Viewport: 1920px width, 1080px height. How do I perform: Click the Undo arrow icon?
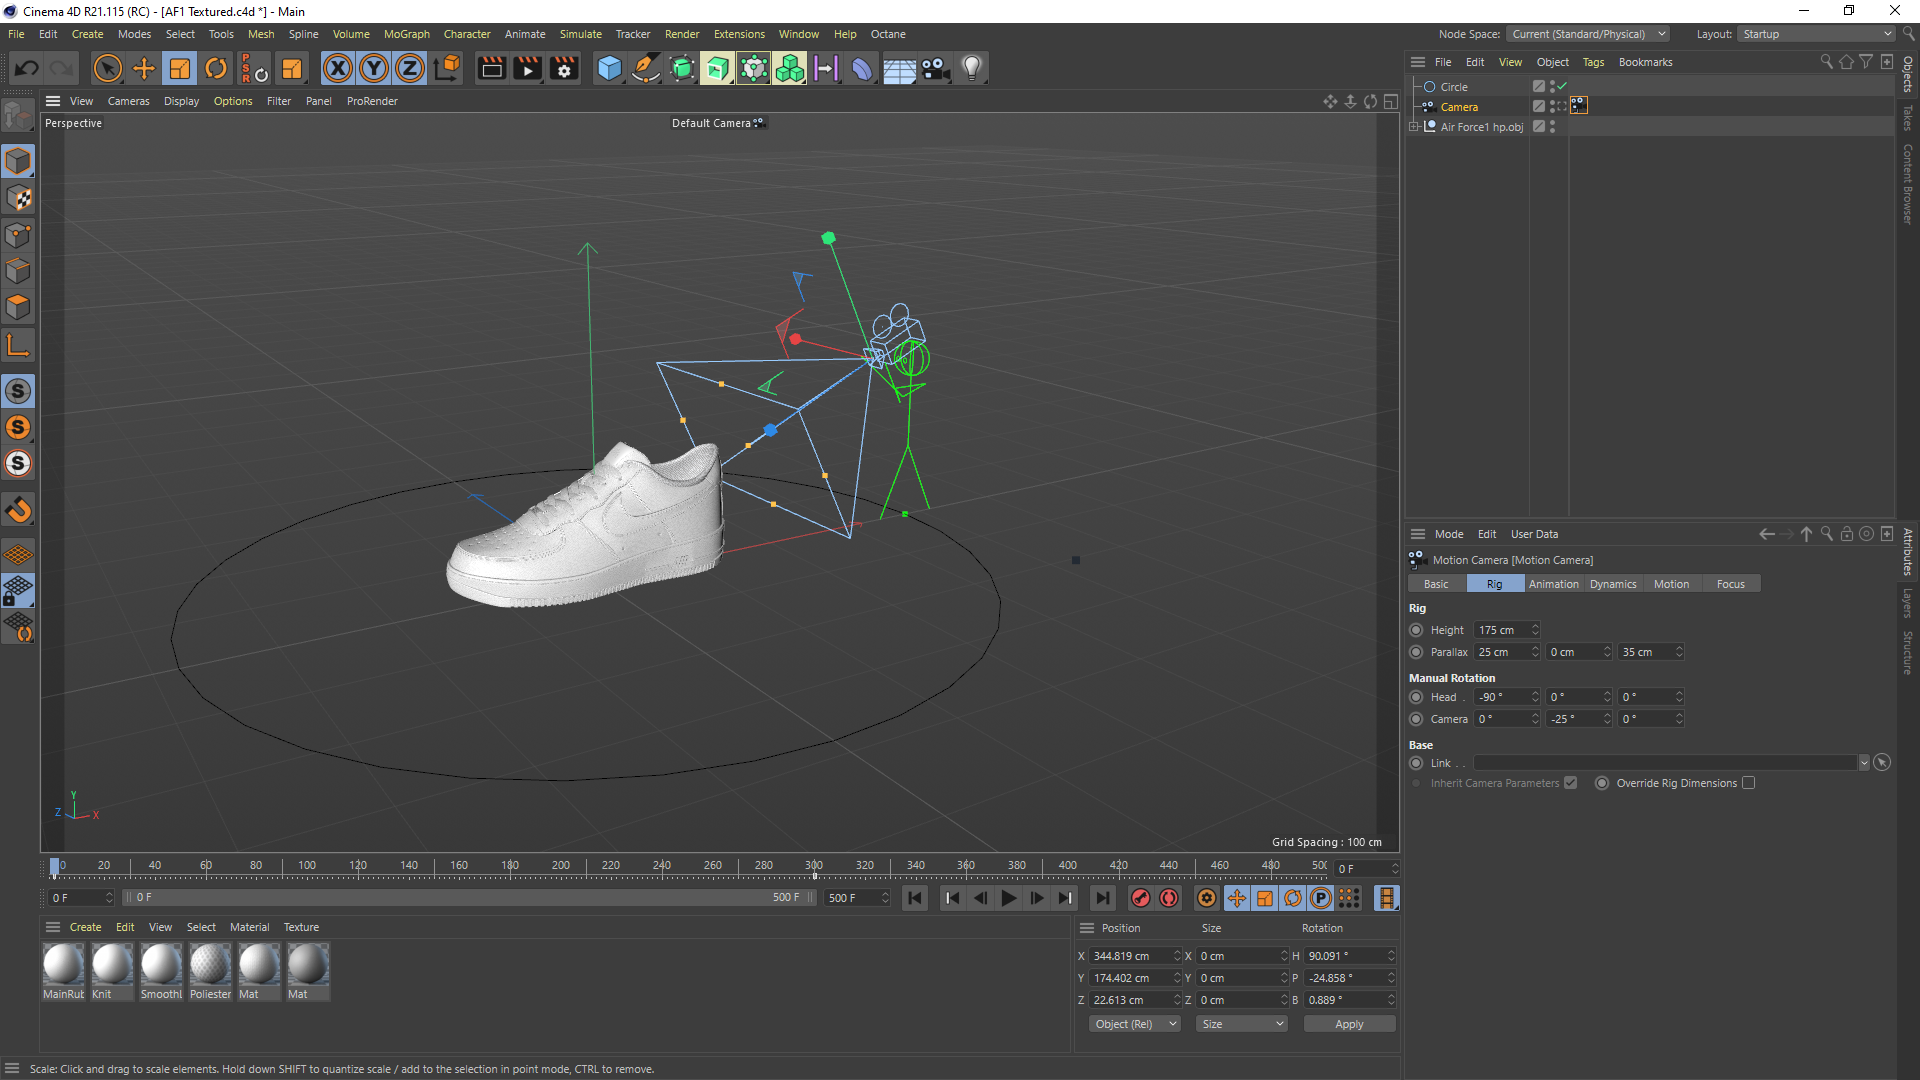click(x=27, y=68)
